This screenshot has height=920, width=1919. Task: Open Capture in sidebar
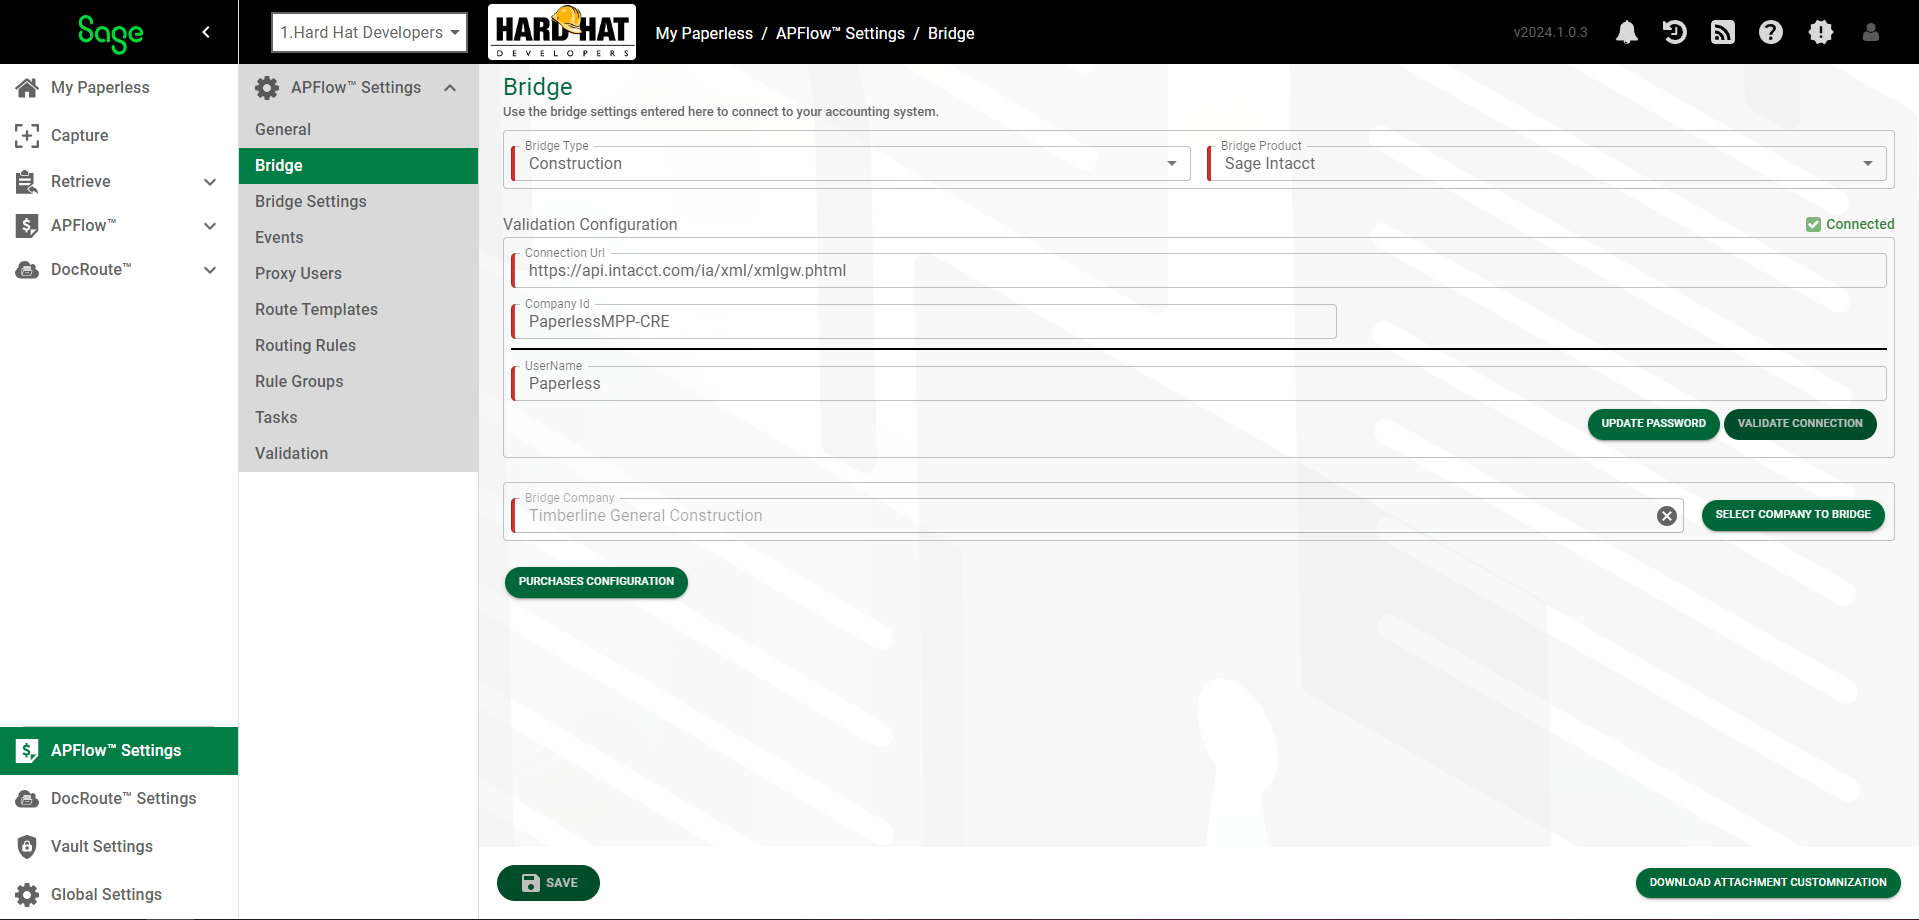point(119,135)
